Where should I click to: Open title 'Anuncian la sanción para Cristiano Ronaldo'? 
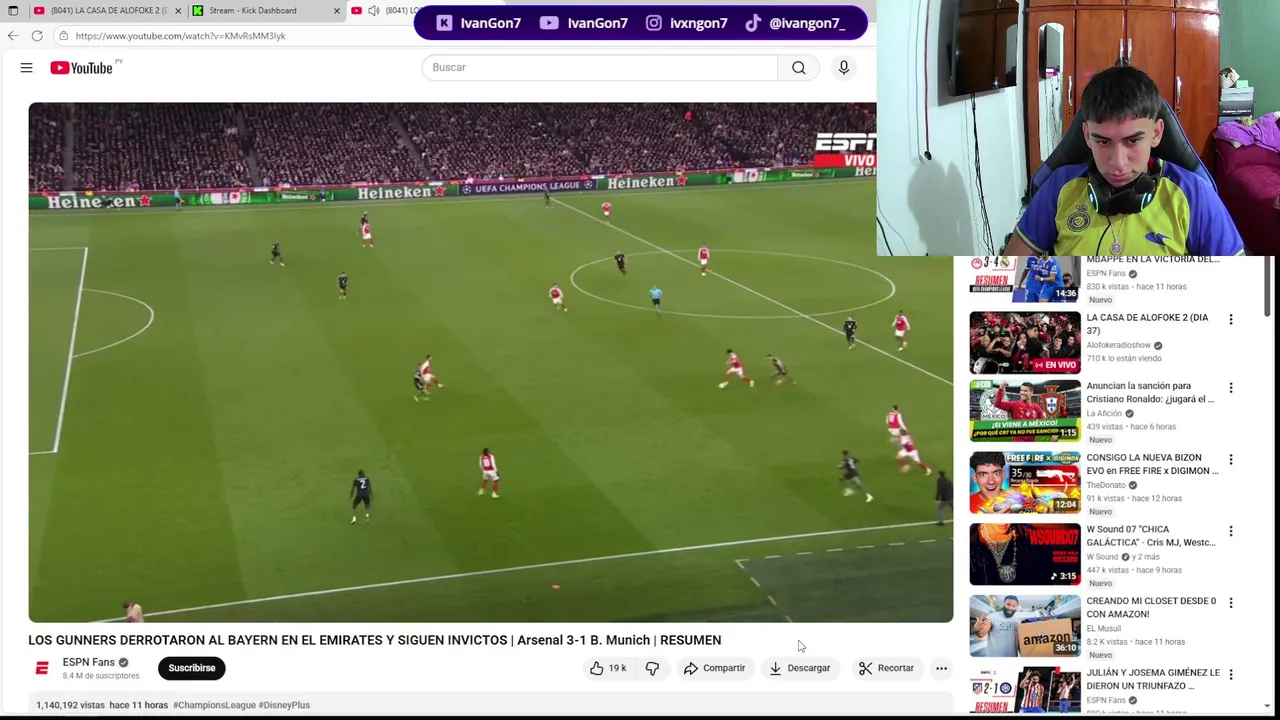click(1150, 392)
